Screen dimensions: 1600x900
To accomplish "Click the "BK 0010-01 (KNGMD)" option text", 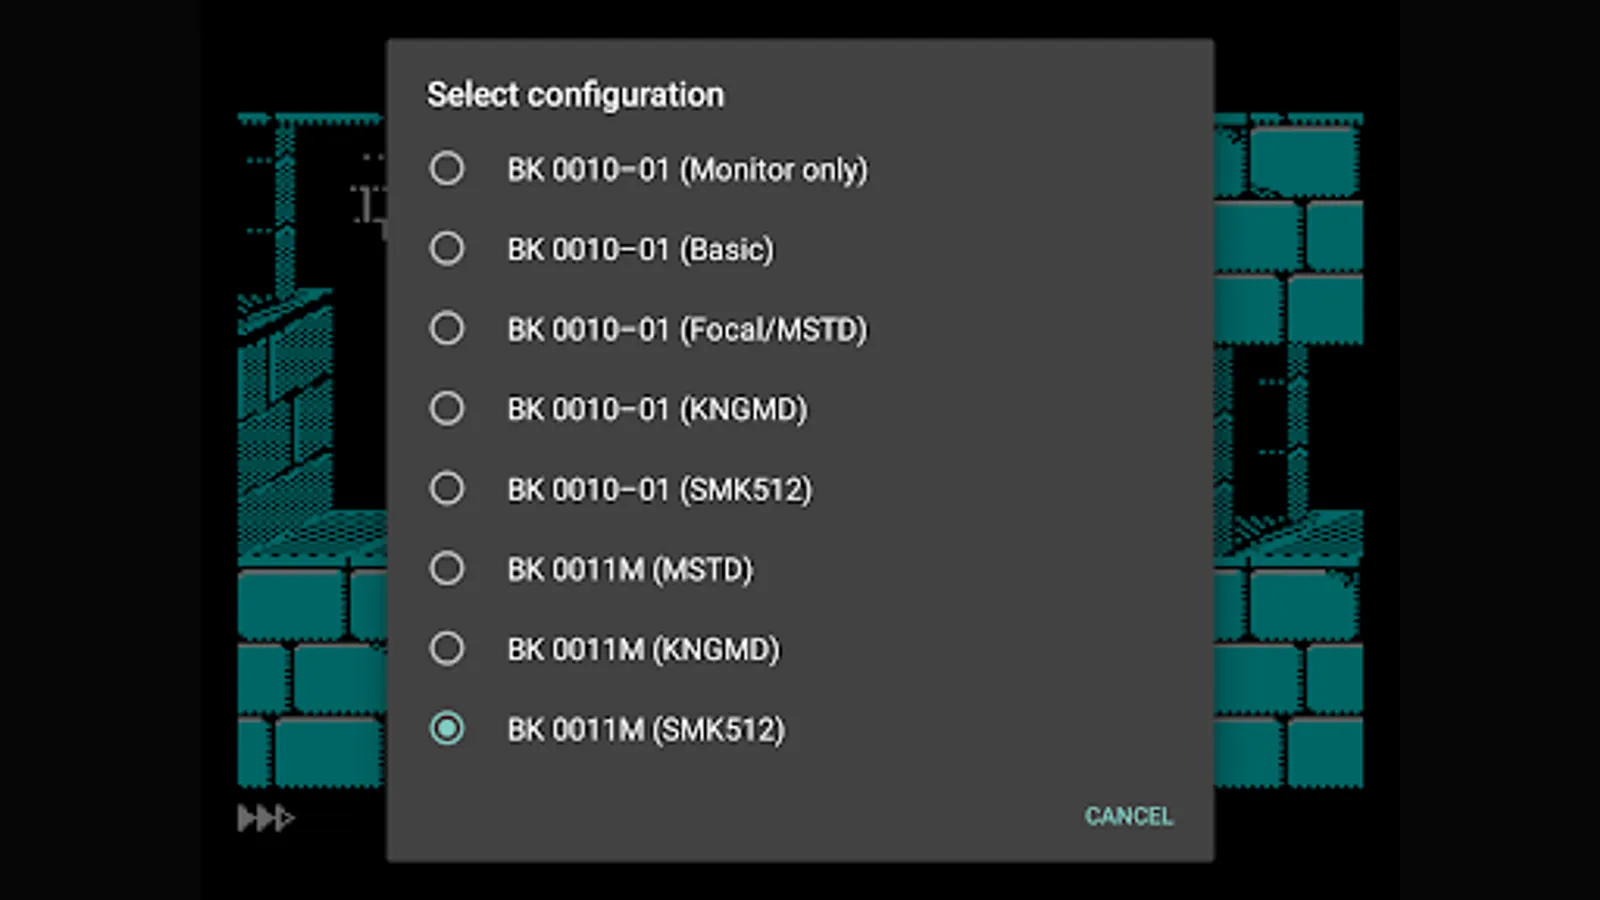I will (x=657, y=410).
